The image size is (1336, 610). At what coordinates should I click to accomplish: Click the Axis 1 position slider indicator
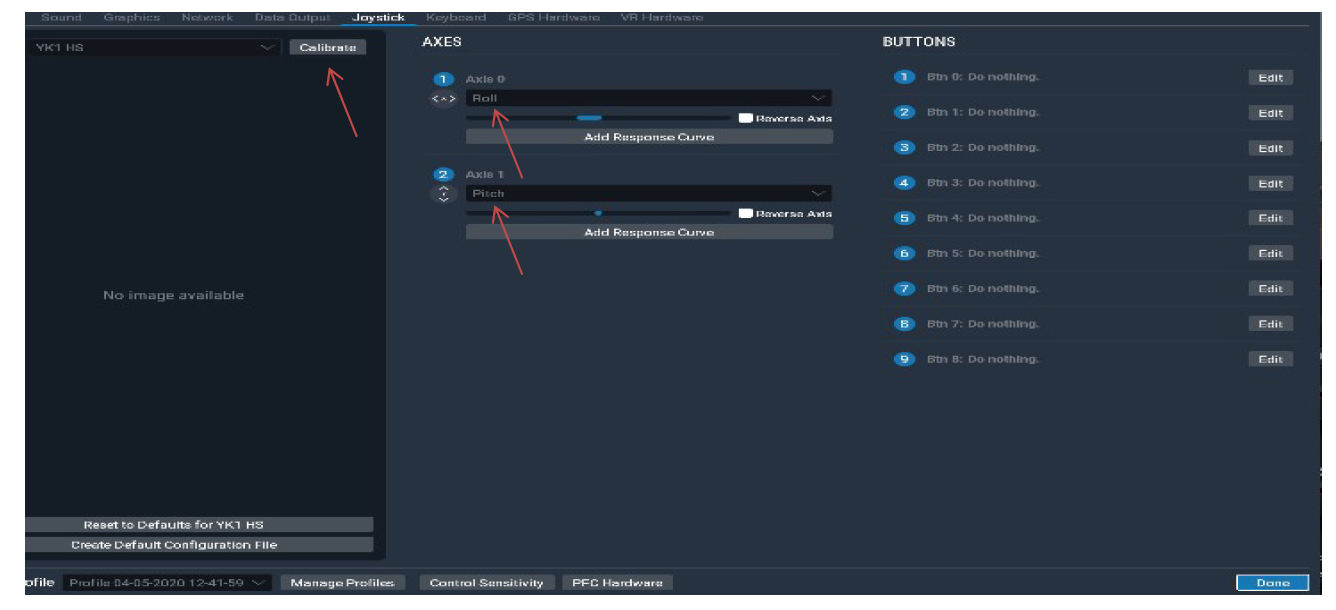(x=600, y=212)
